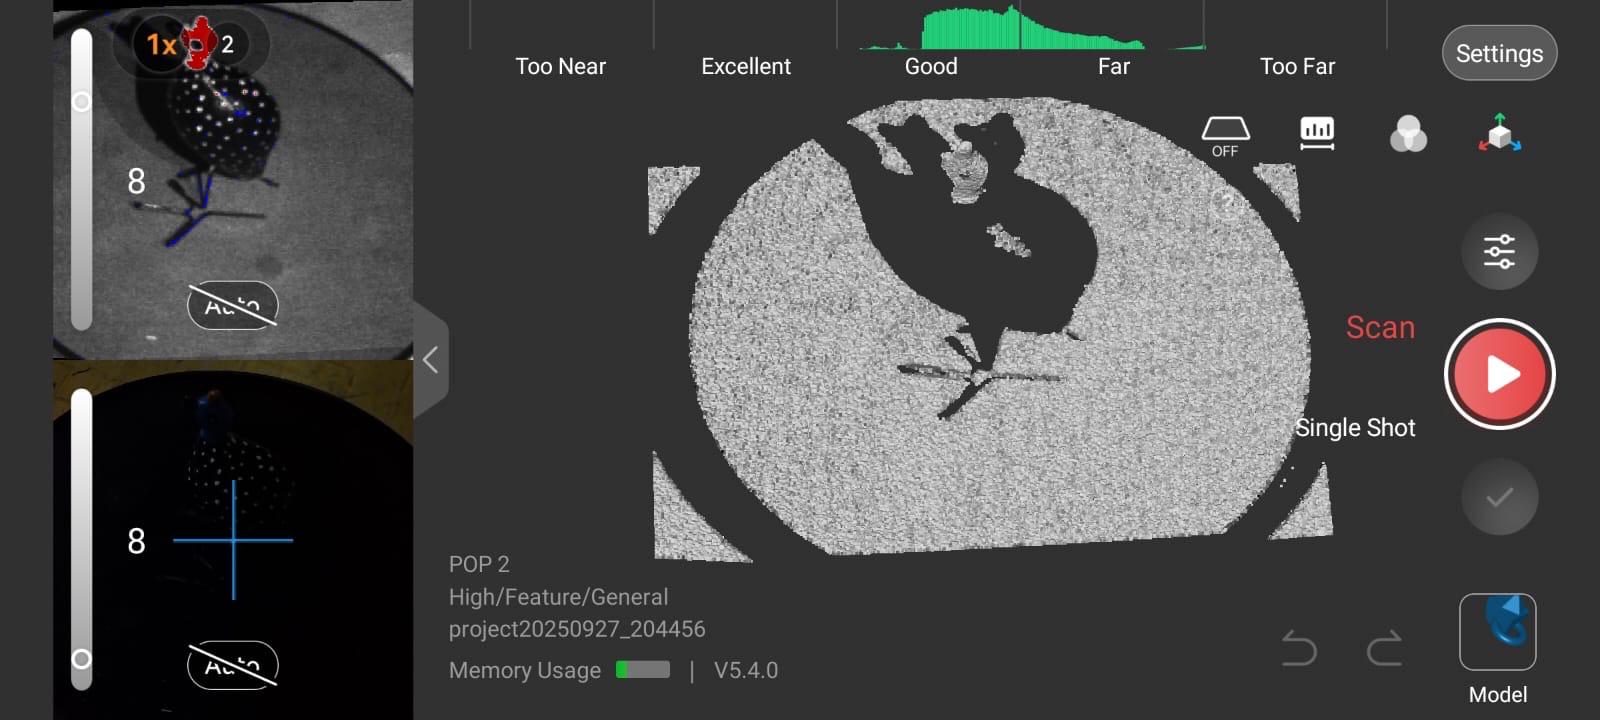1600x720 pixels.
Task: Start scanning with the red play button
Action: tap(1499, 375)
